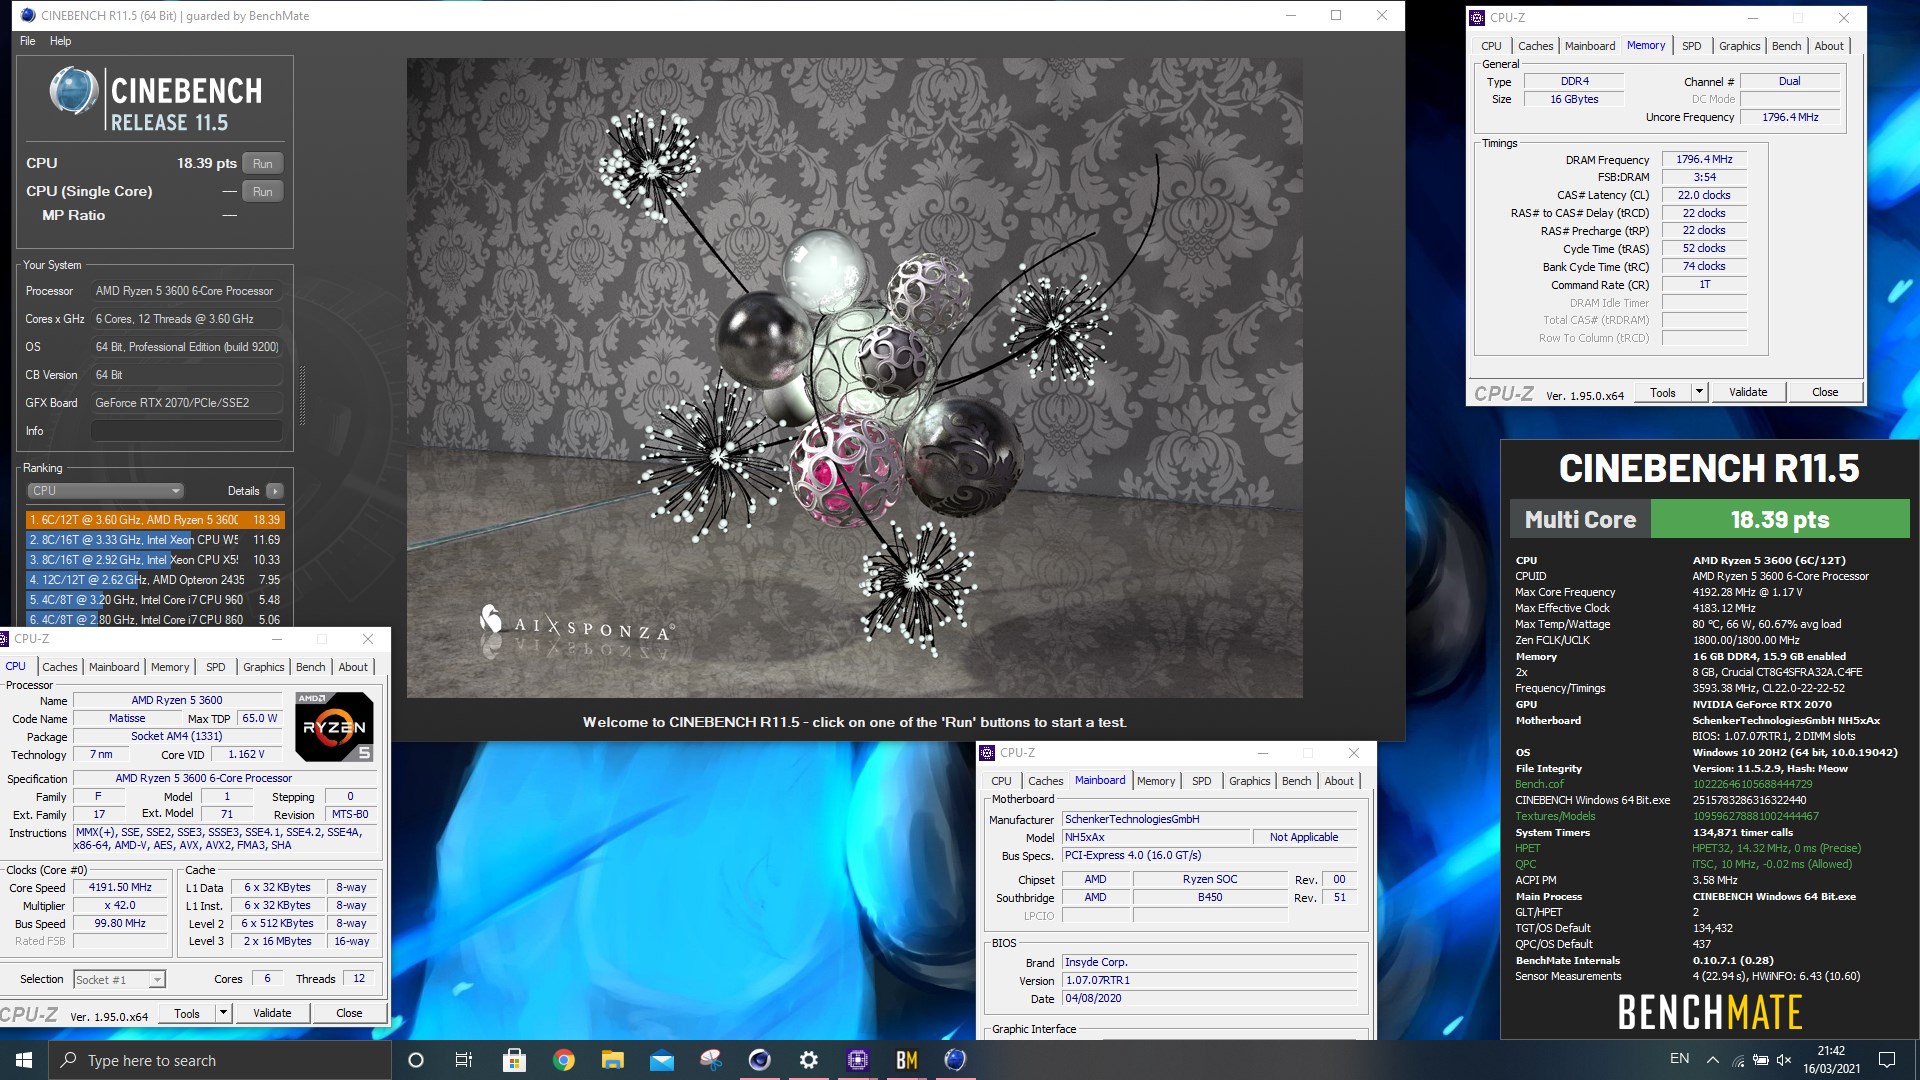Select ranking row 4 AMD Opteron
This screenshot has width=1920, height=1080.
click(155, 580)
